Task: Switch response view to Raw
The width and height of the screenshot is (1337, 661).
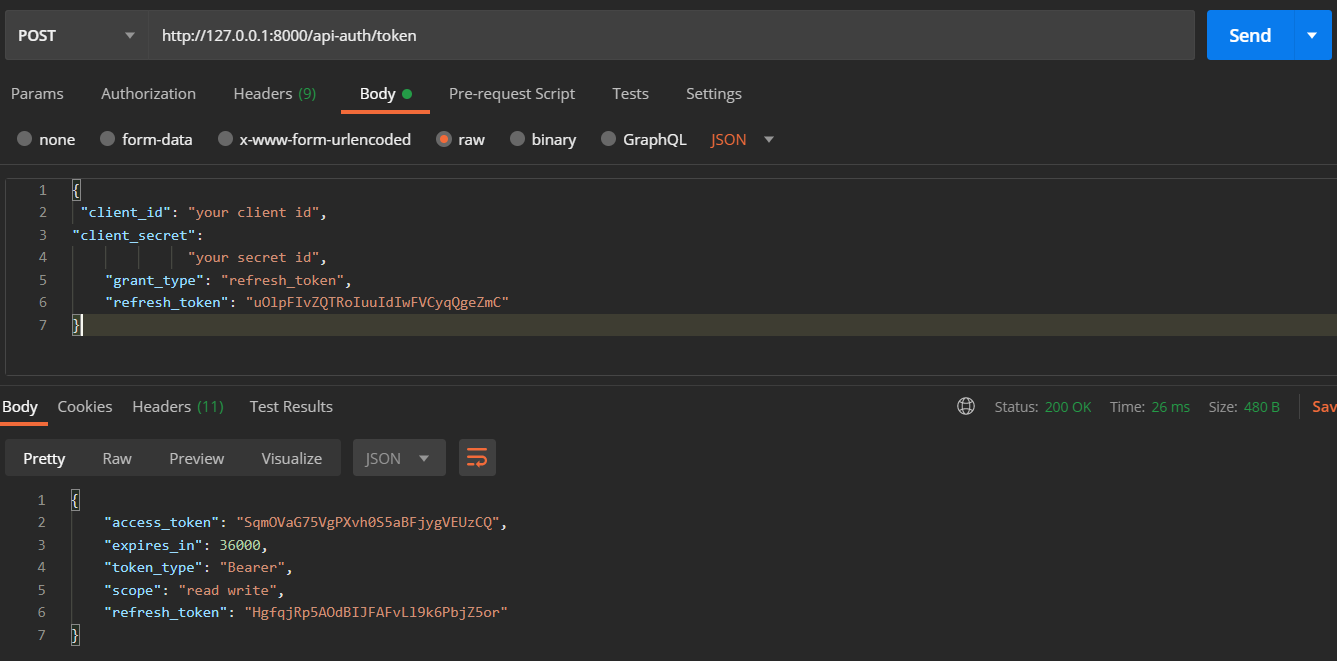Action: [117, 458]
